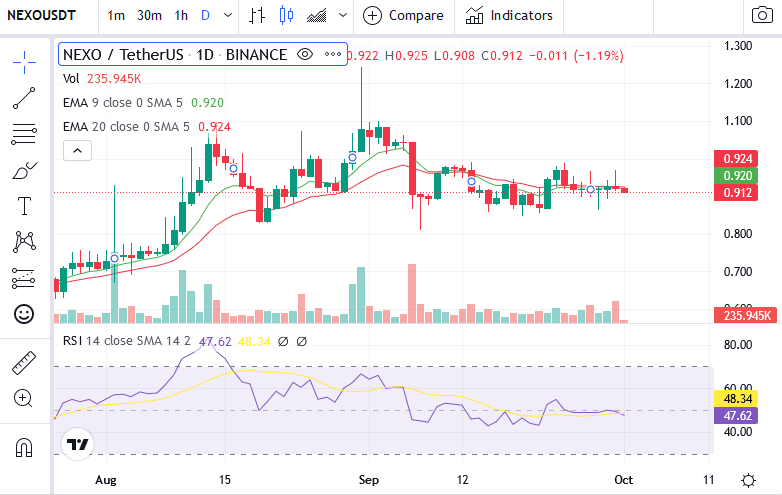Image resolution: width=782 pixels, height=495 pixels.
Task: Switch to candlestick chart style
Action: pyautogui.click(x=286, y=15)
